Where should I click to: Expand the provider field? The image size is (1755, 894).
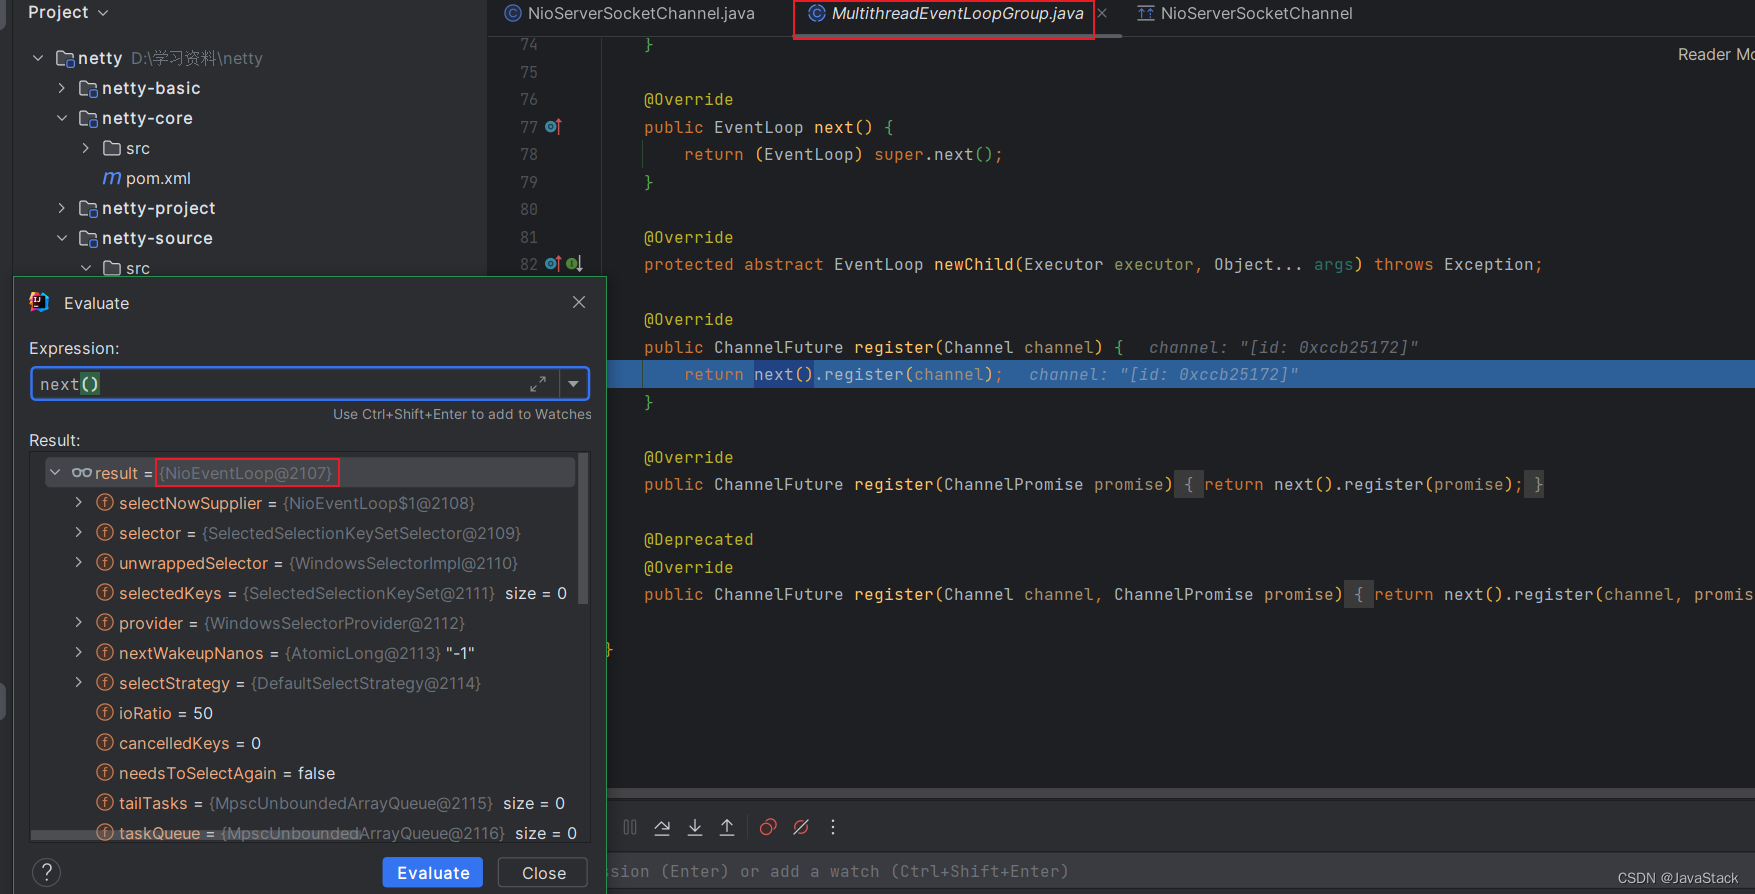[79, 622]
